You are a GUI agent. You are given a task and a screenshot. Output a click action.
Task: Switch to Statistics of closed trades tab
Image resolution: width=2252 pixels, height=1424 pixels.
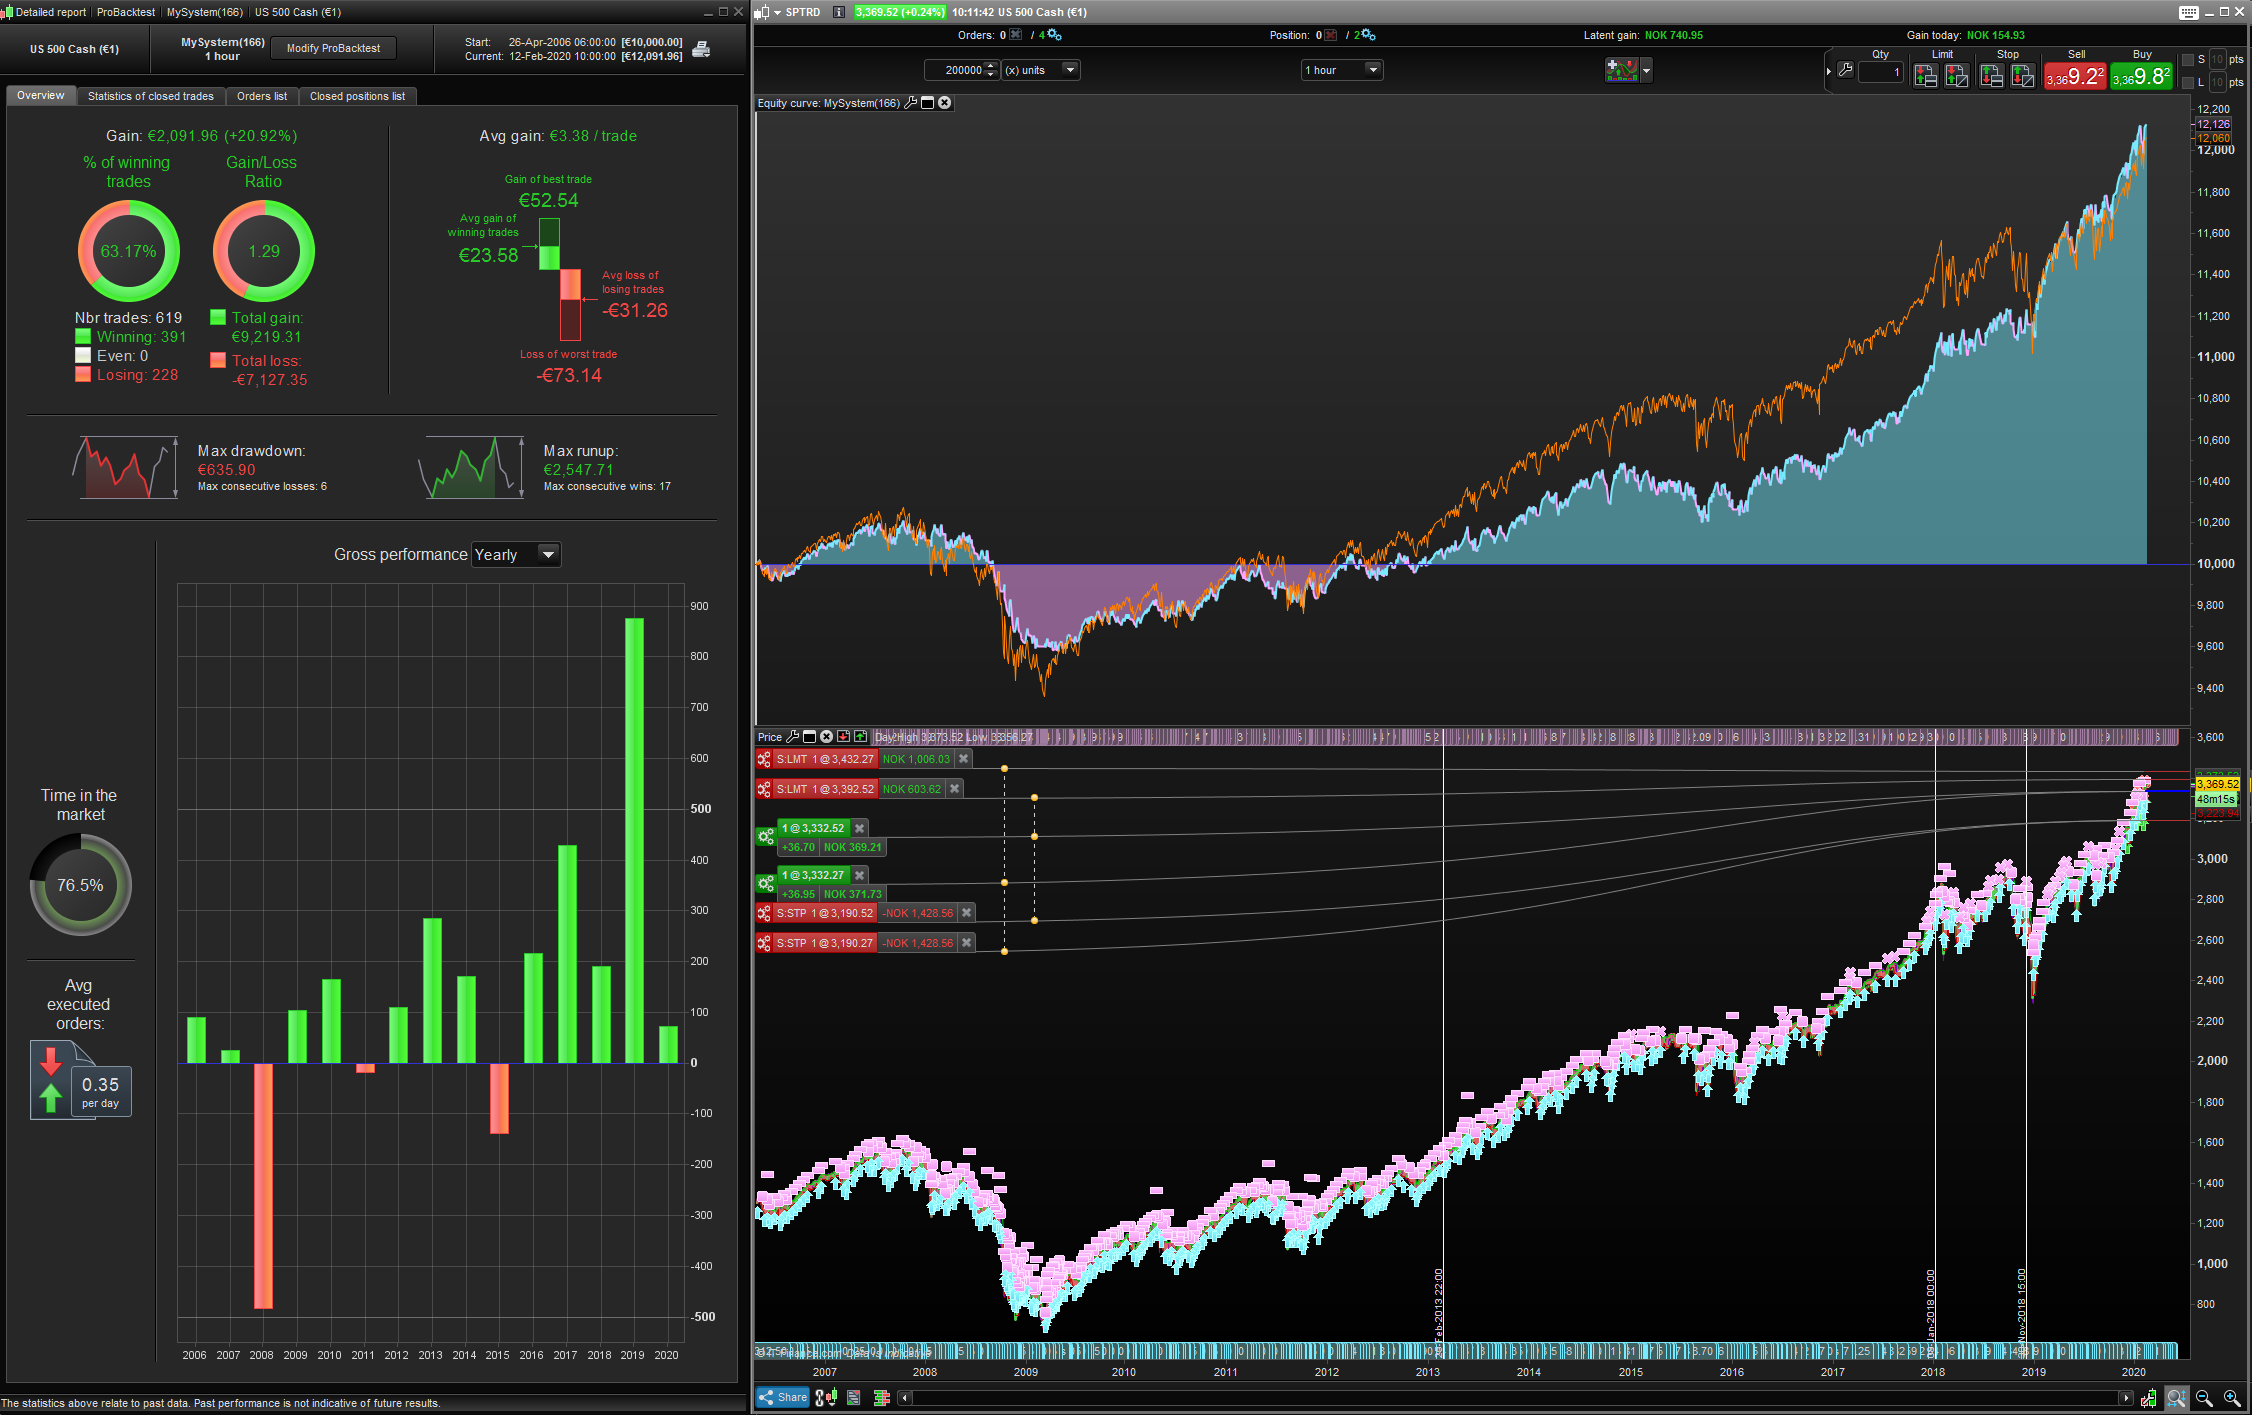click(150, 96)
